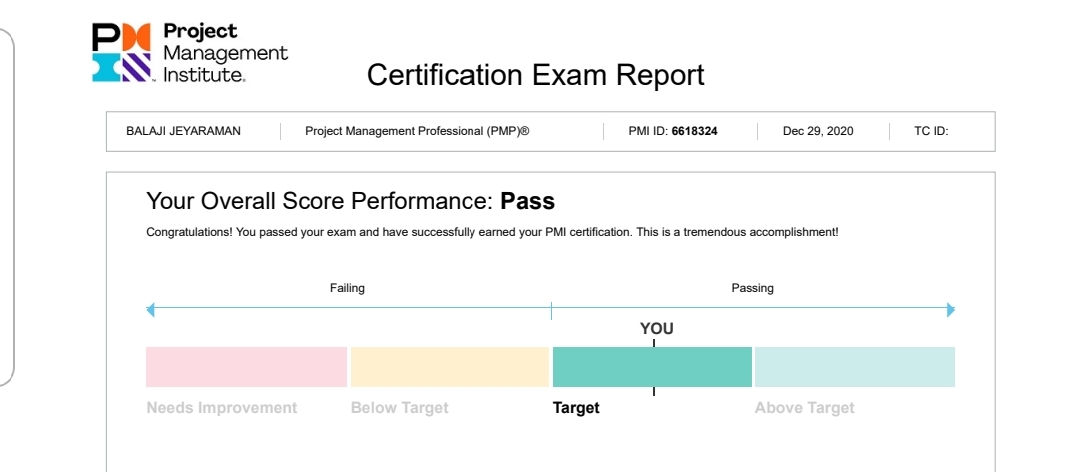
Task: Select the teal Target bar segment
Action: tap(652, 367)
